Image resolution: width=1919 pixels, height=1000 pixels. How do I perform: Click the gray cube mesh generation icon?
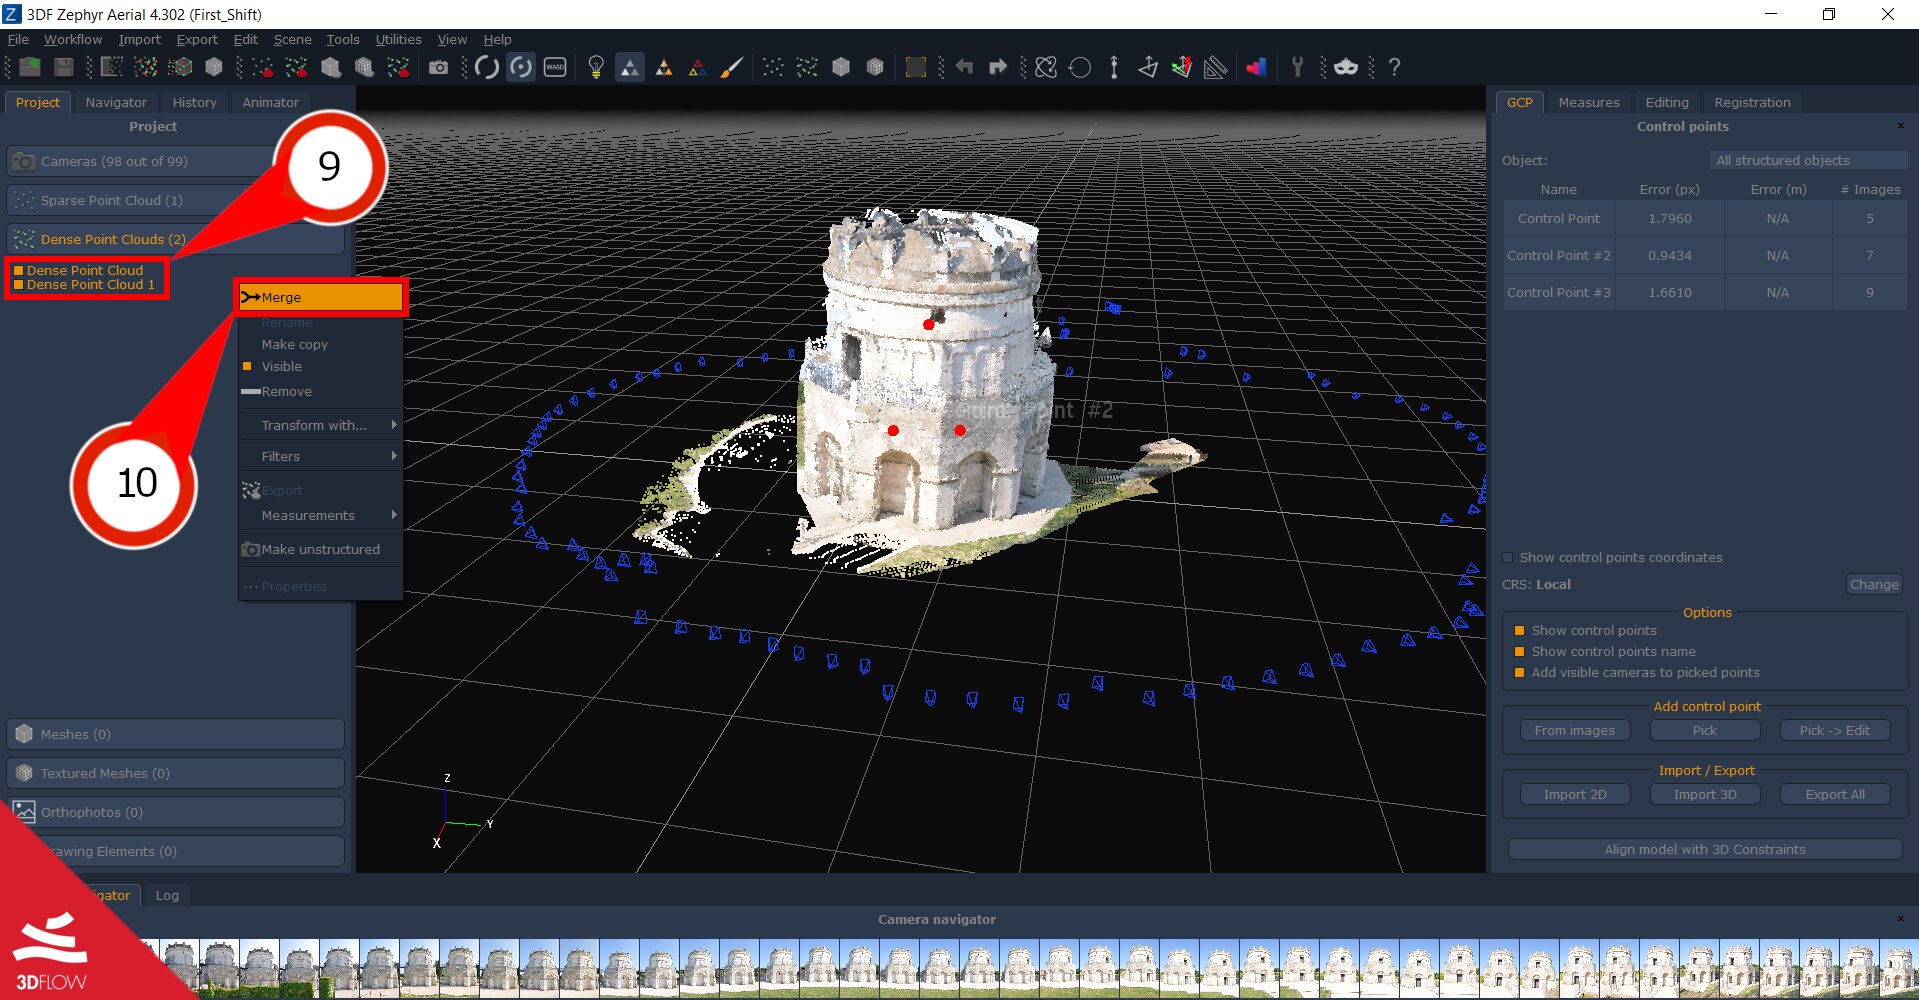click(214, 67)
